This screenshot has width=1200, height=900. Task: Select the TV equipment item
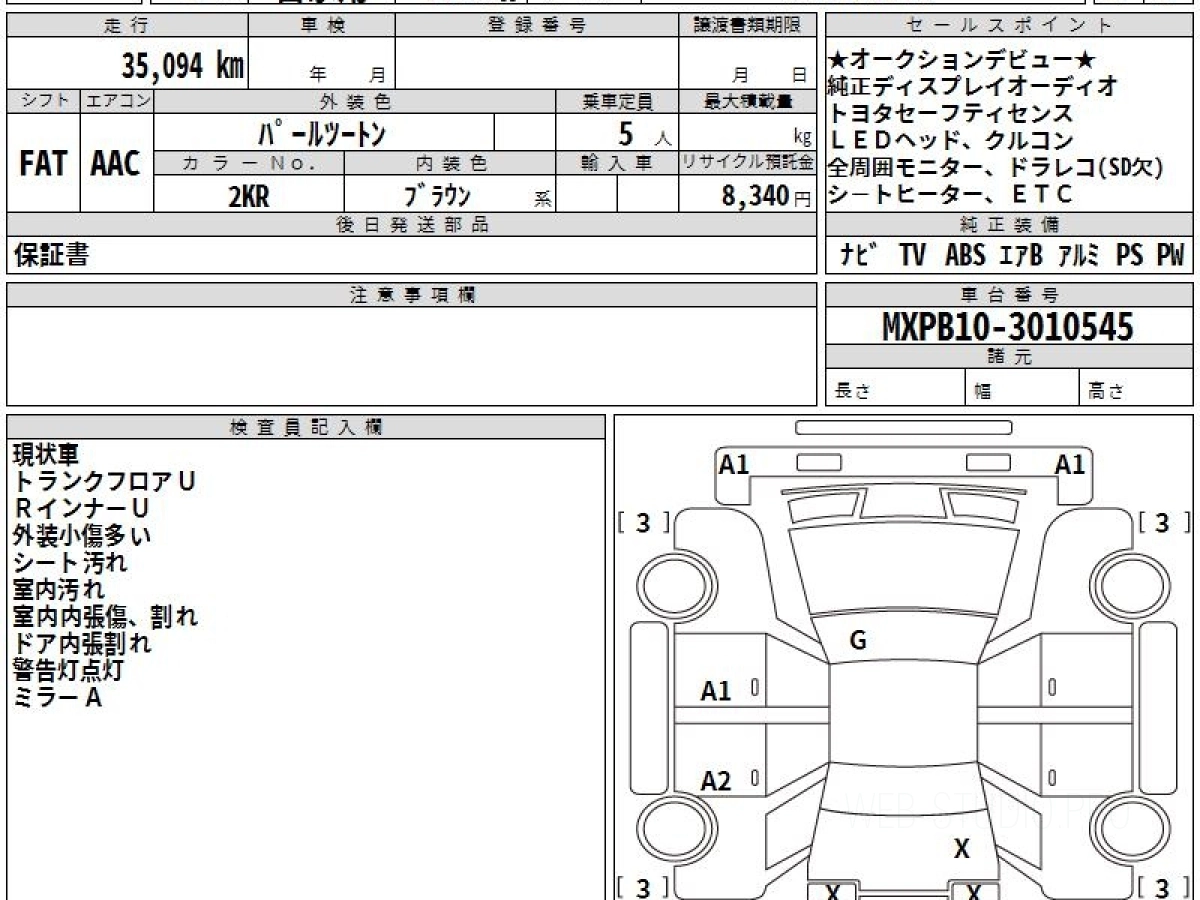(911, 256)
